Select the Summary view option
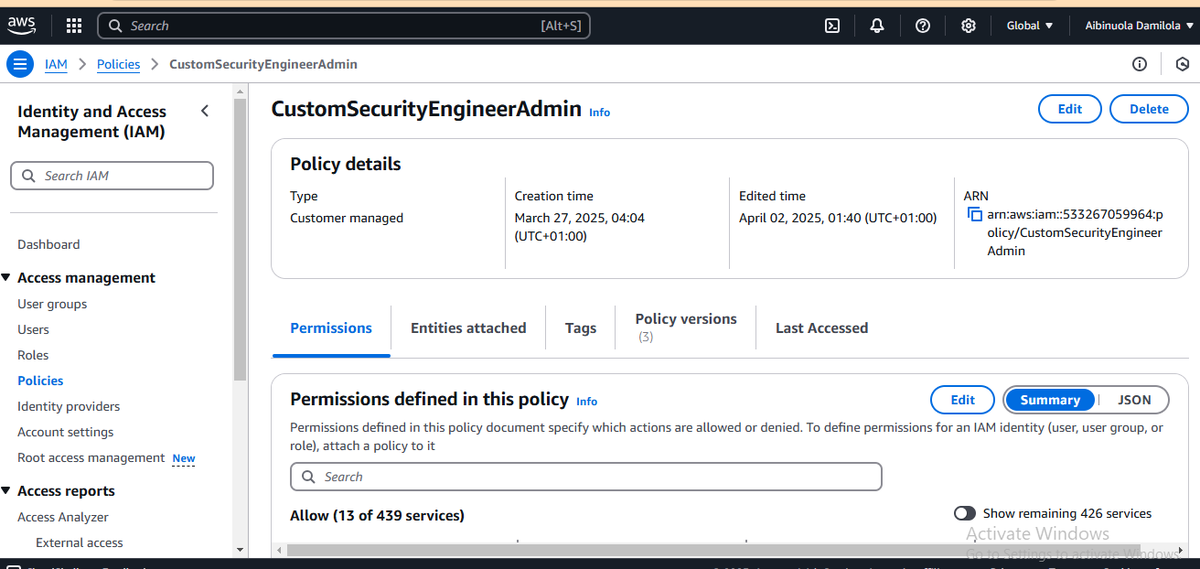This screenshot has width=1200, height=569. [x=1050, y=400]
